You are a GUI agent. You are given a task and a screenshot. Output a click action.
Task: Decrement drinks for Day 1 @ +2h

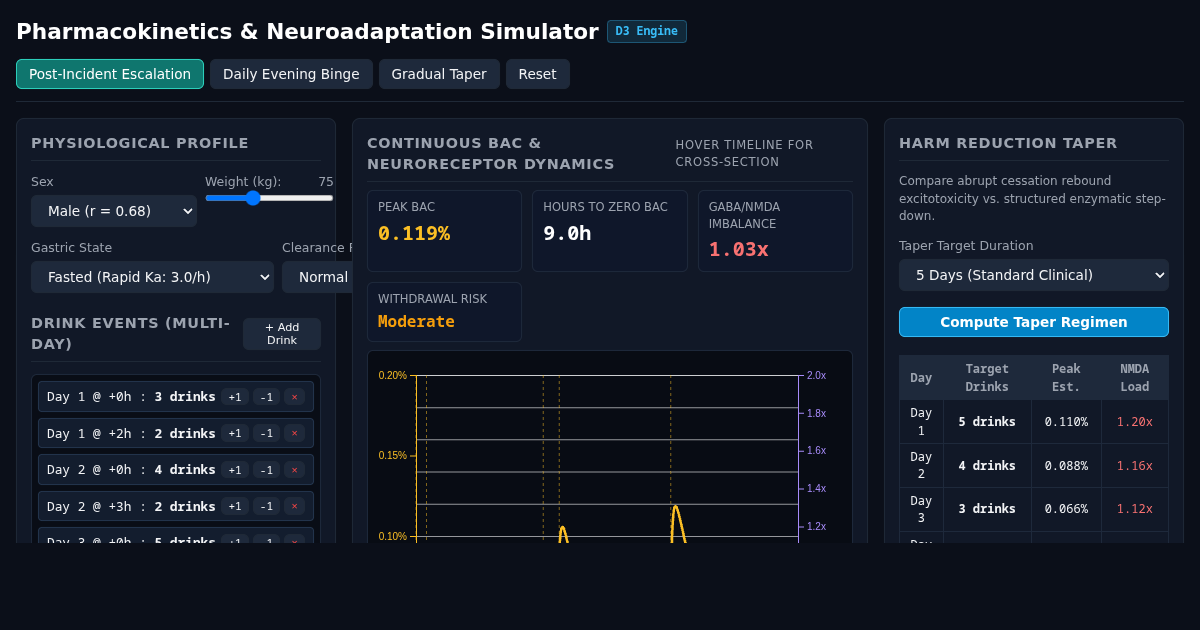click(266, 433)
